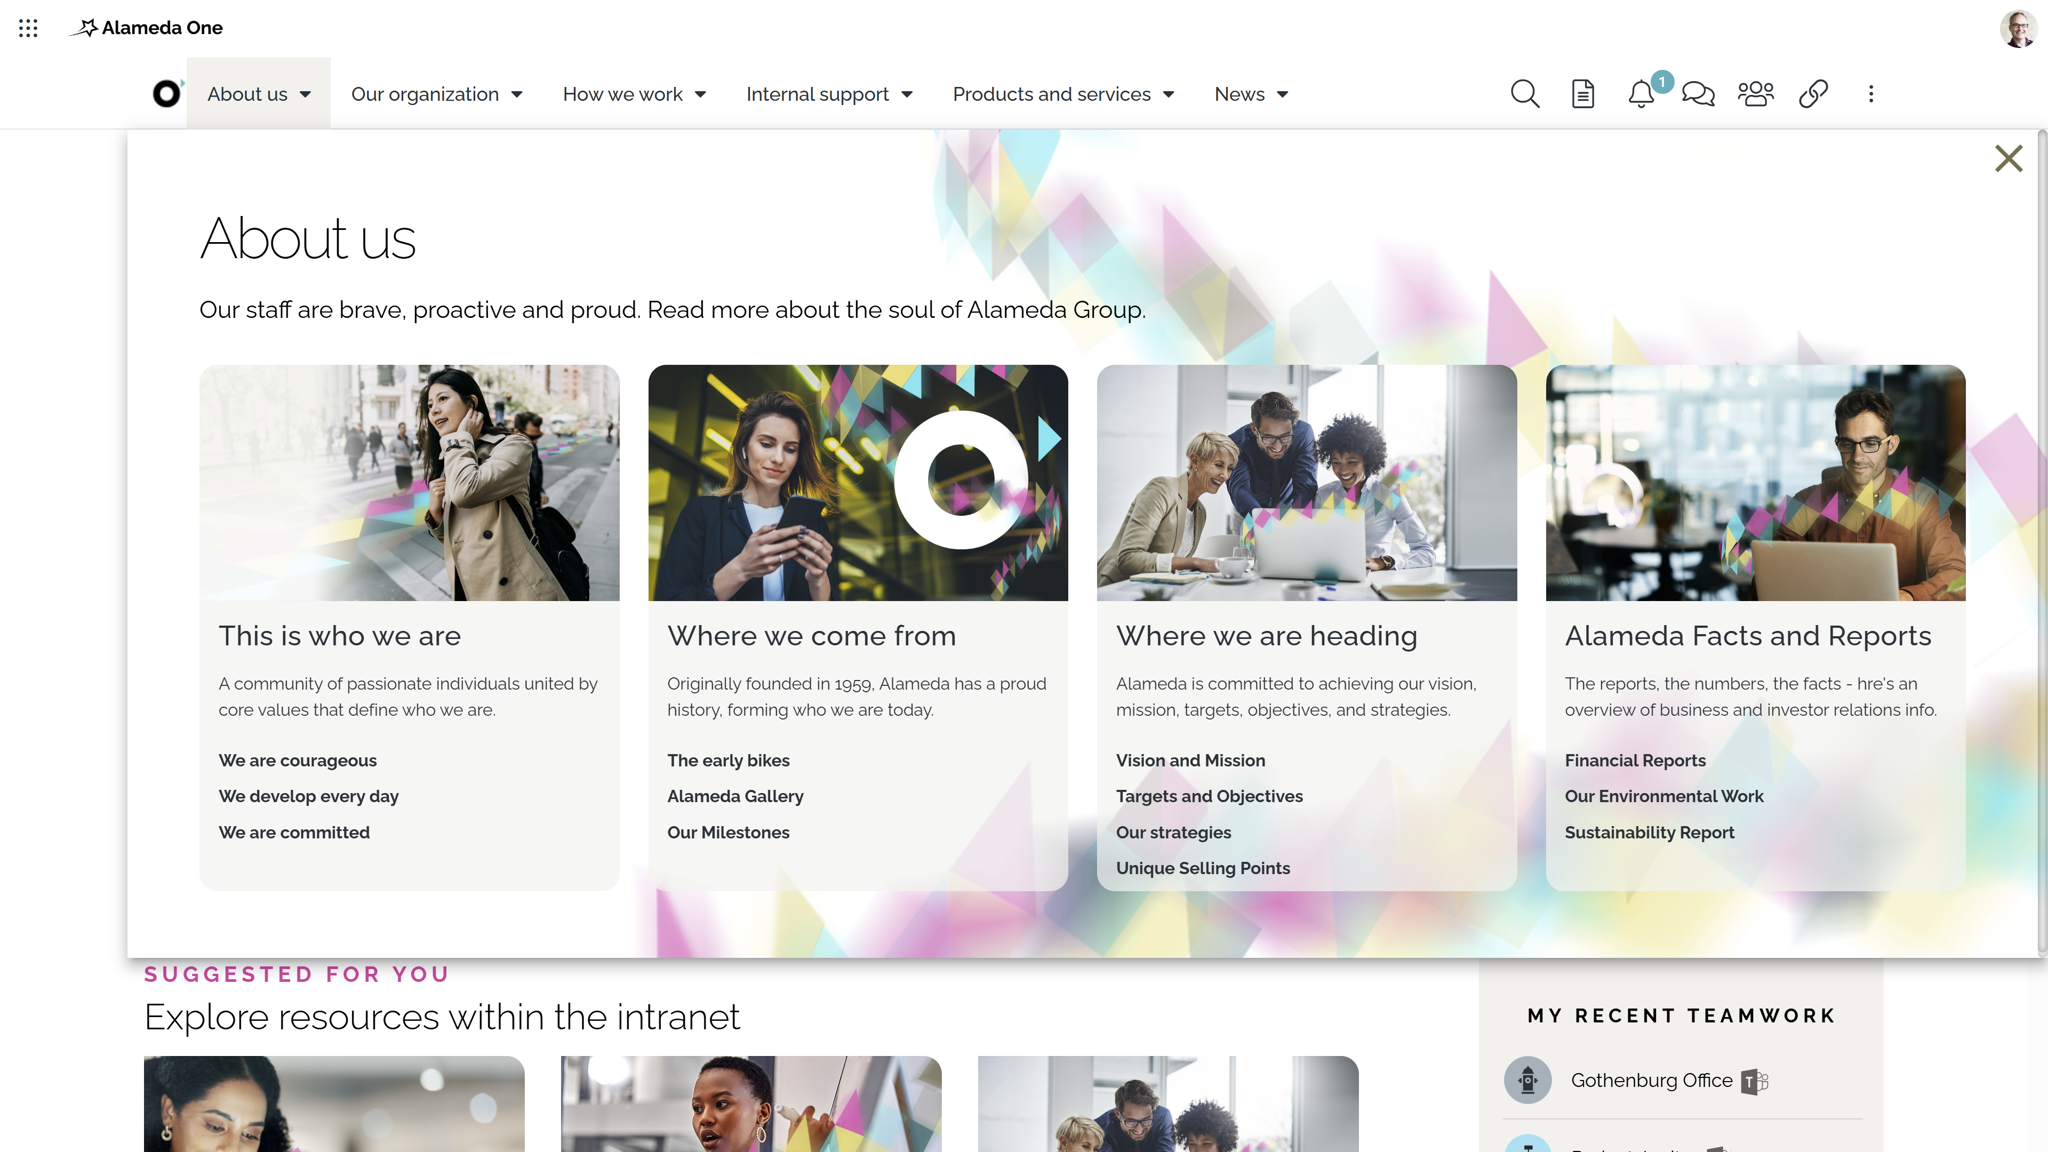Click Teams icon beside Gothenburg Office
Screen dimensions: 2048x1152
tap(1755, 1081)
